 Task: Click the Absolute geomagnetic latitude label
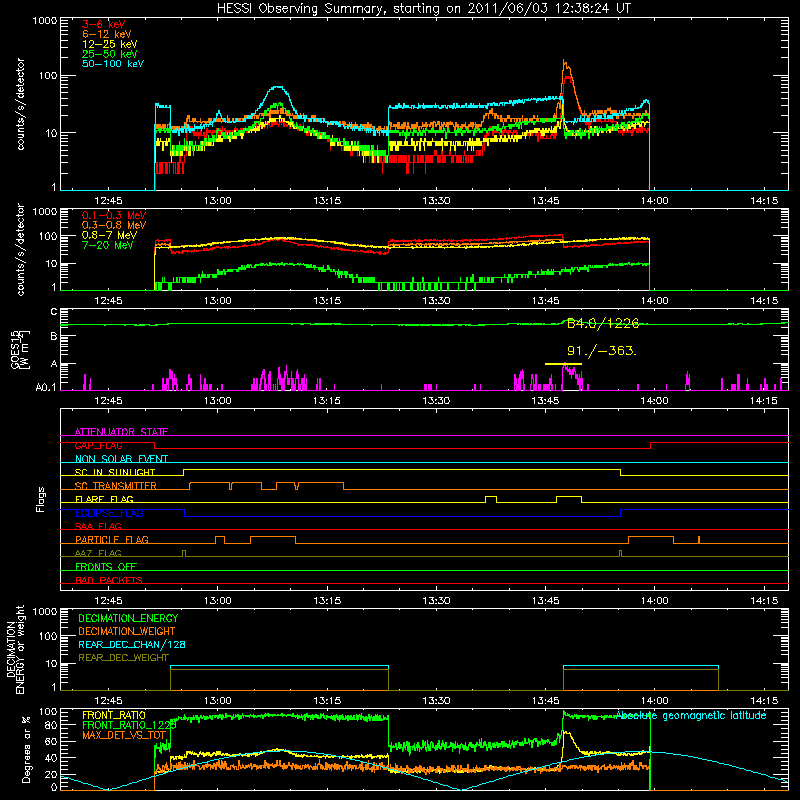691,716
